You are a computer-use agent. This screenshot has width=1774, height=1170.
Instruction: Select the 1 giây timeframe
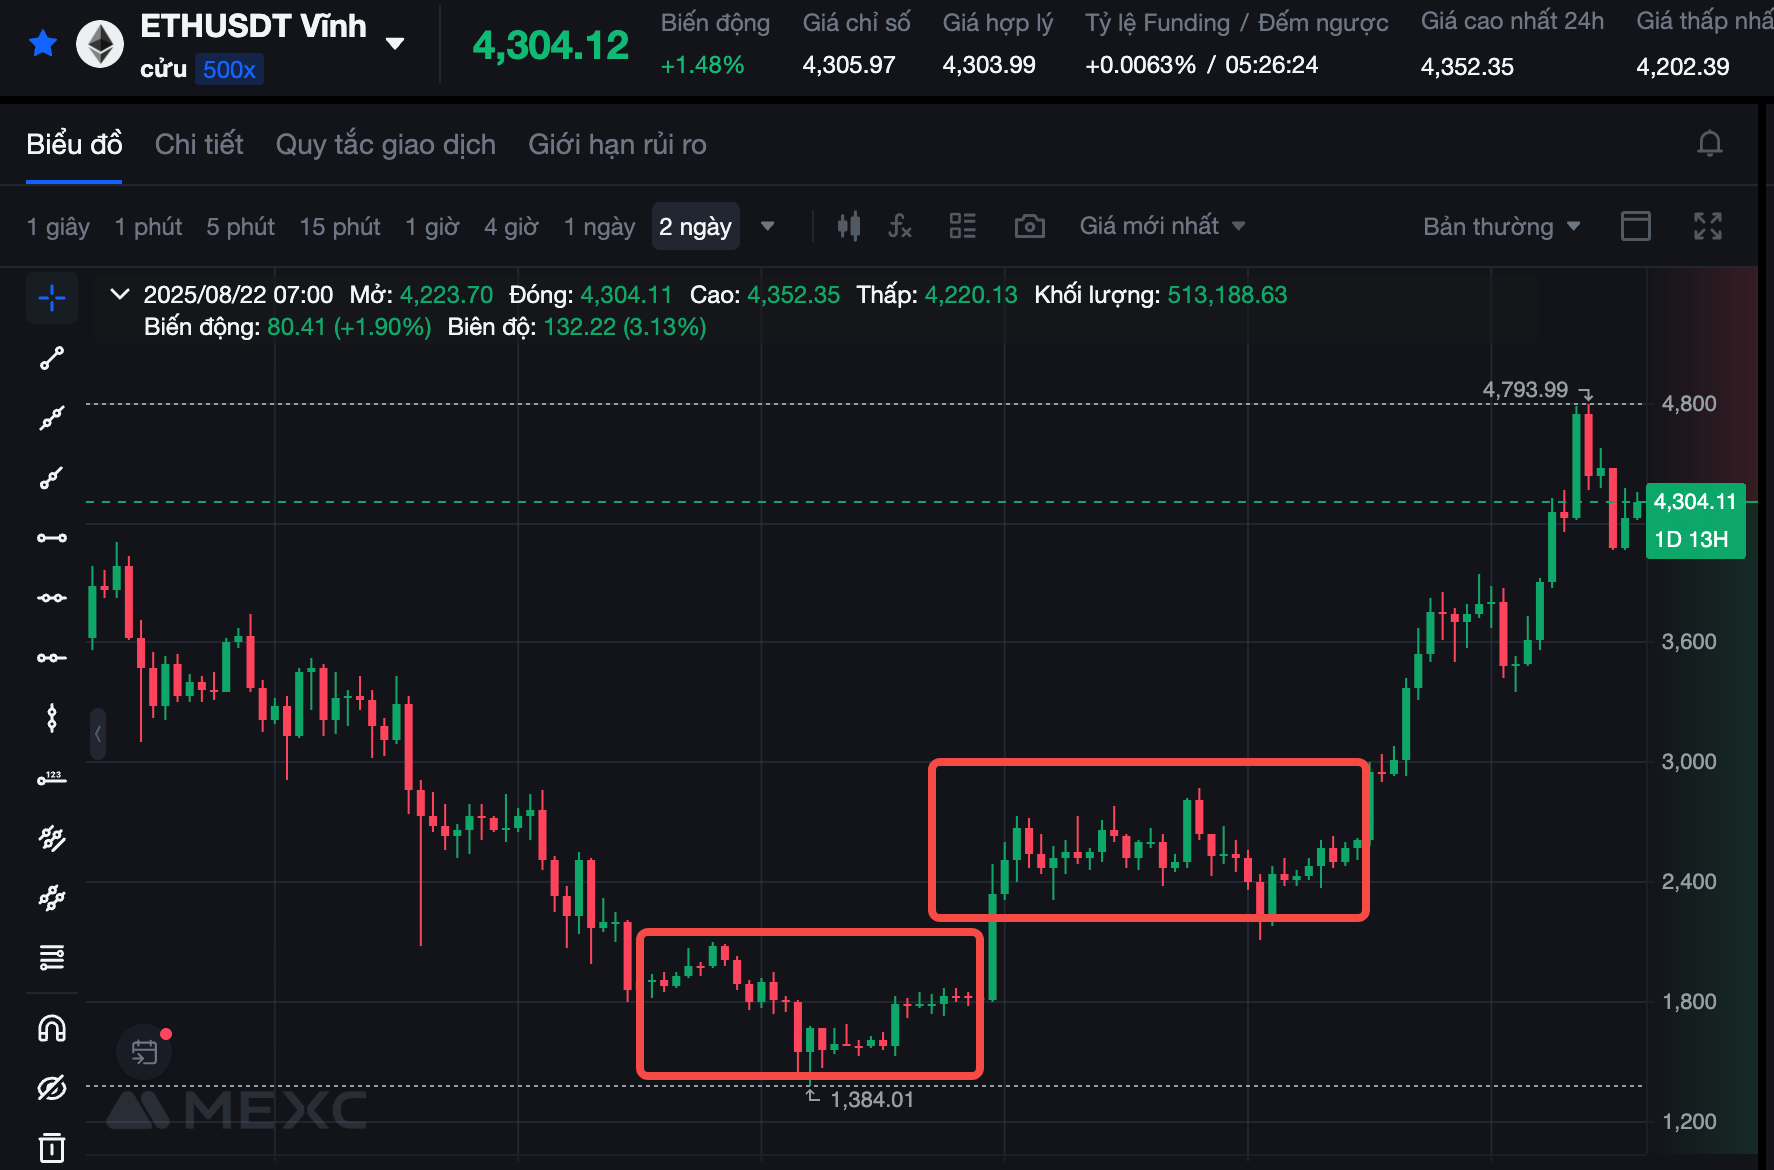pyautogui.click(x=58, y=227)
